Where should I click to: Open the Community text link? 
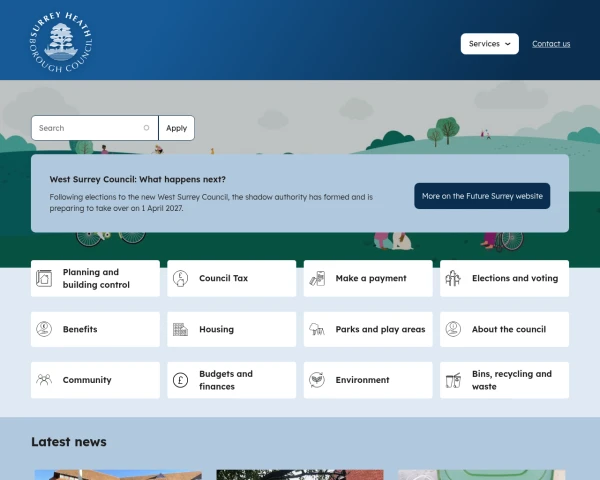[87, 380]
